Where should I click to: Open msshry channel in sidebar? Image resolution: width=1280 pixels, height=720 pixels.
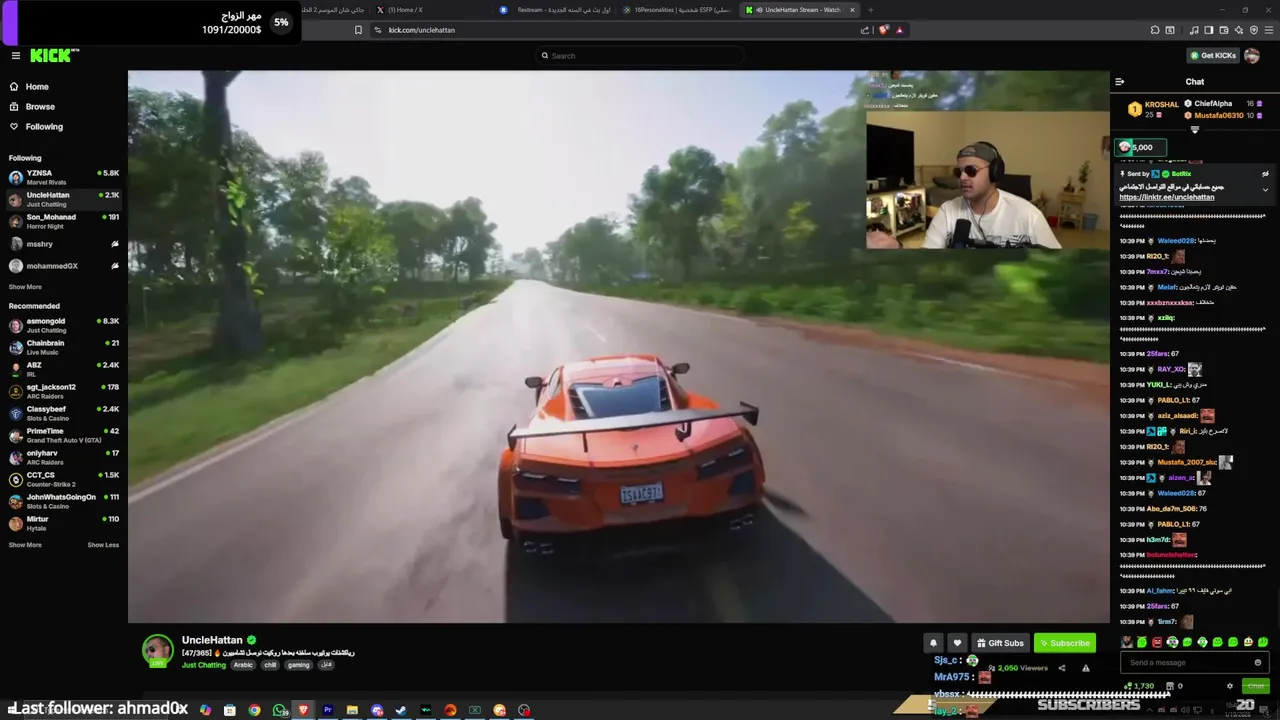coord(64,244)
